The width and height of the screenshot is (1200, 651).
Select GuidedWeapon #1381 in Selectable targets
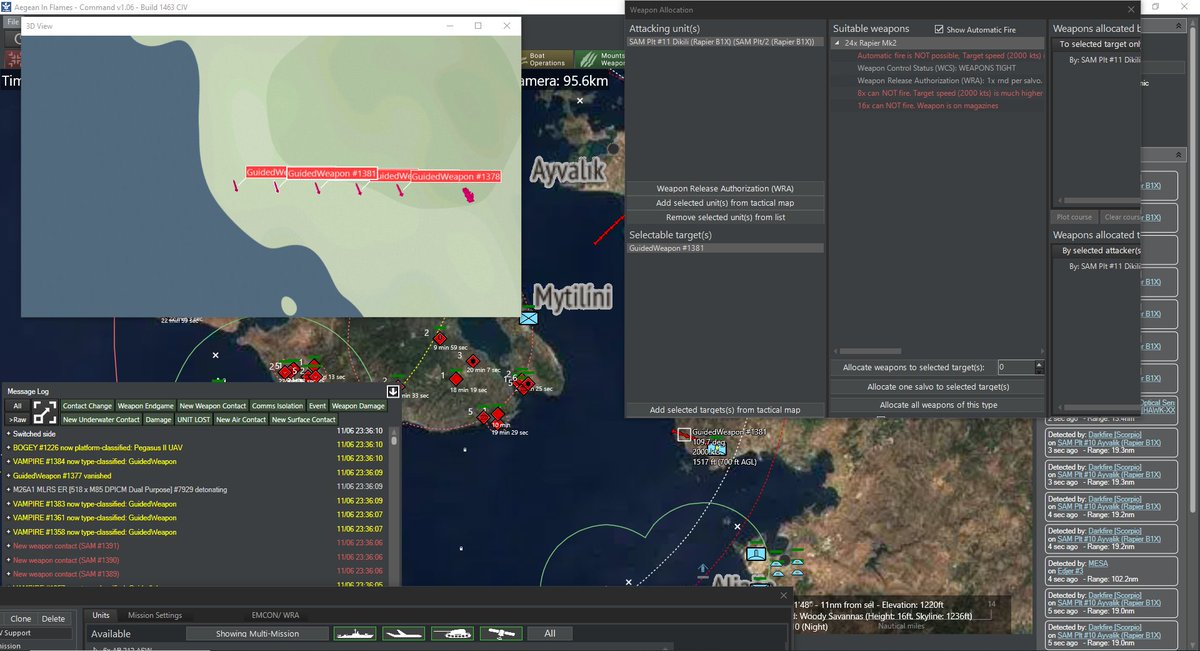(725, 248)
